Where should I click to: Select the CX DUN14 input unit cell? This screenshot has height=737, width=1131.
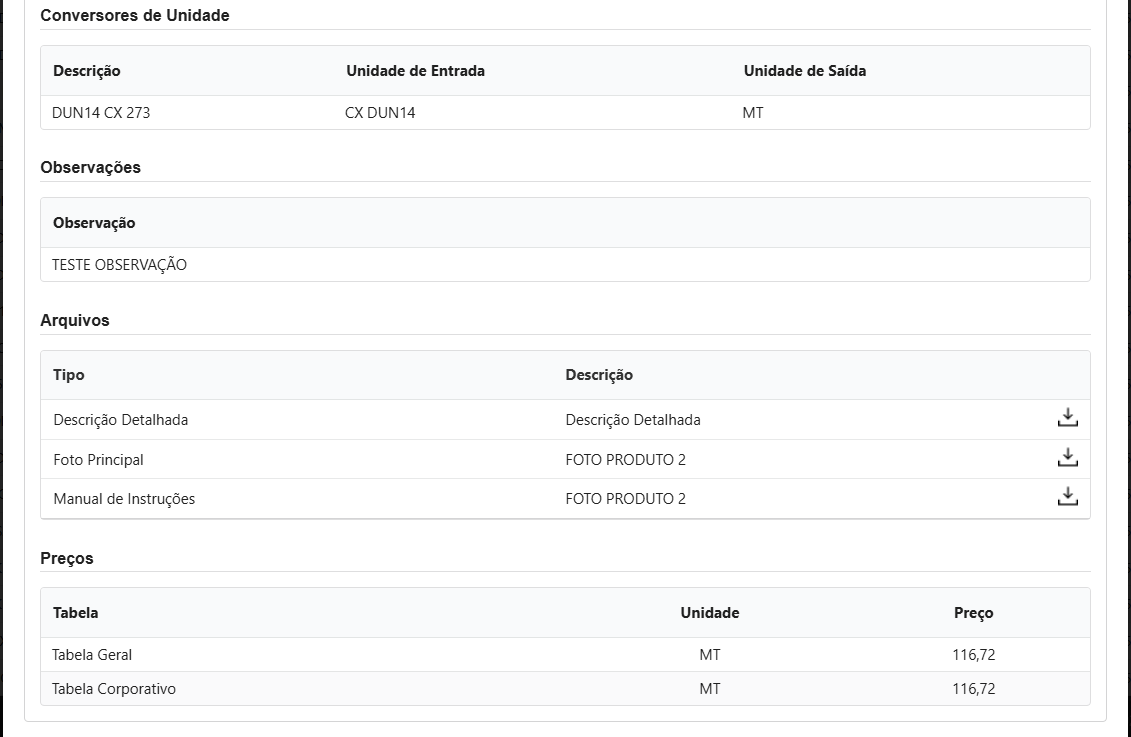click(380, 113)
